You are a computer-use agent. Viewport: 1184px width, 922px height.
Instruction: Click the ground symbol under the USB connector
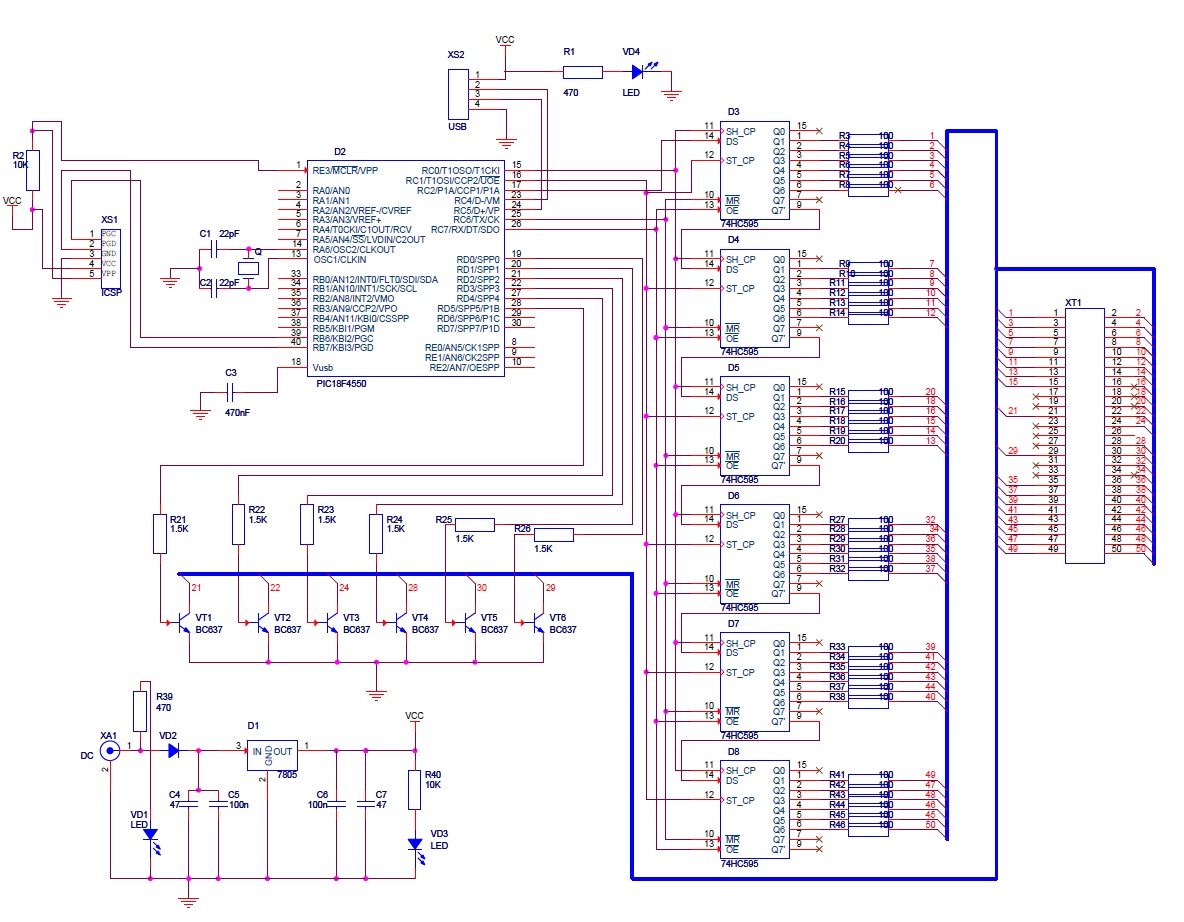(507, 143)
